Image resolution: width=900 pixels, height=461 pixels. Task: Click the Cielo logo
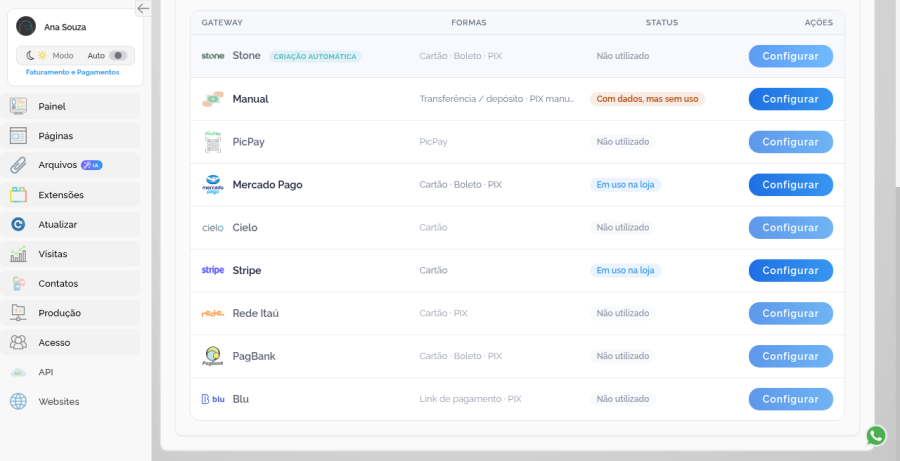click(213, 228)
